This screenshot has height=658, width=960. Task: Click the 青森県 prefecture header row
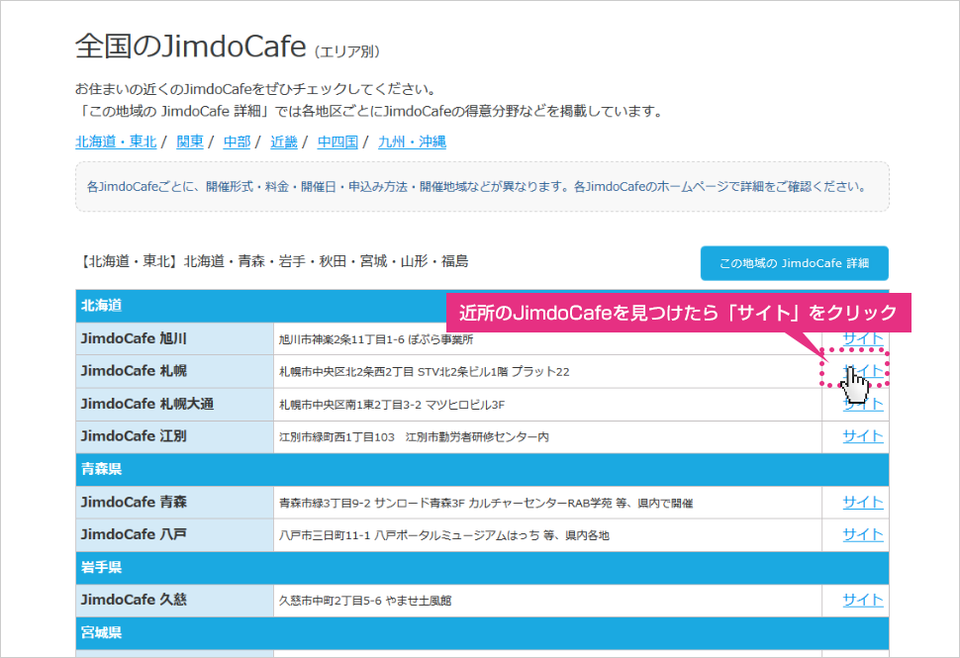point(482,469)
